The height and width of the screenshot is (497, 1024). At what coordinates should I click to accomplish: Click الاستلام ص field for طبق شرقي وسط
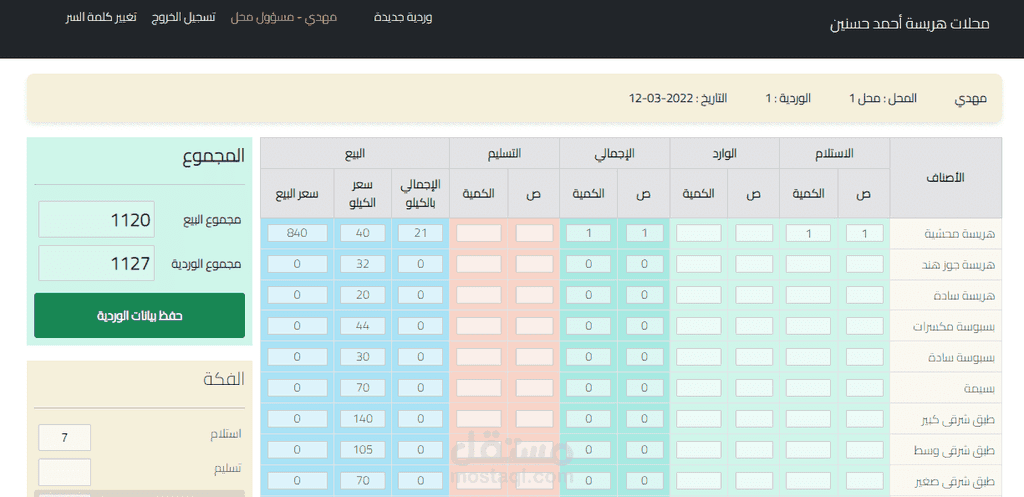pos(865,449)
